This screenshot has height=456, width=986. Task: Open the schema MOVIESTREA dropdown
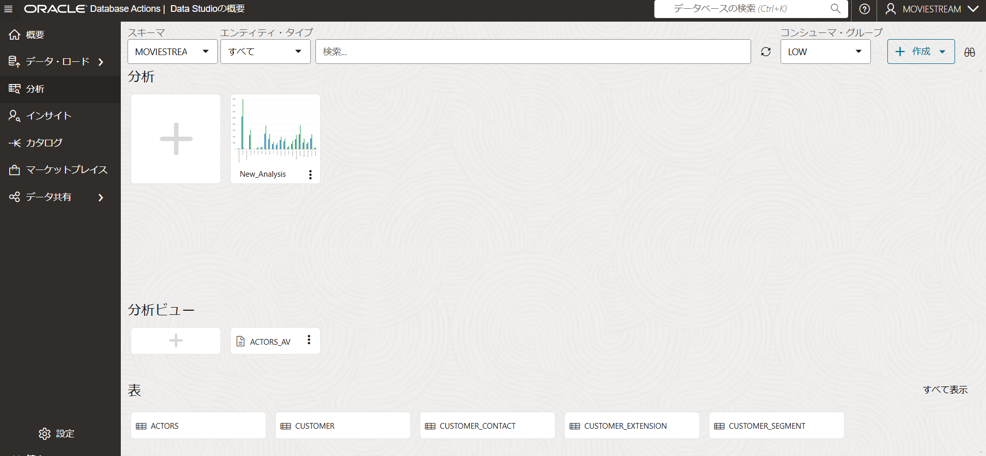(x=172, y=52)
